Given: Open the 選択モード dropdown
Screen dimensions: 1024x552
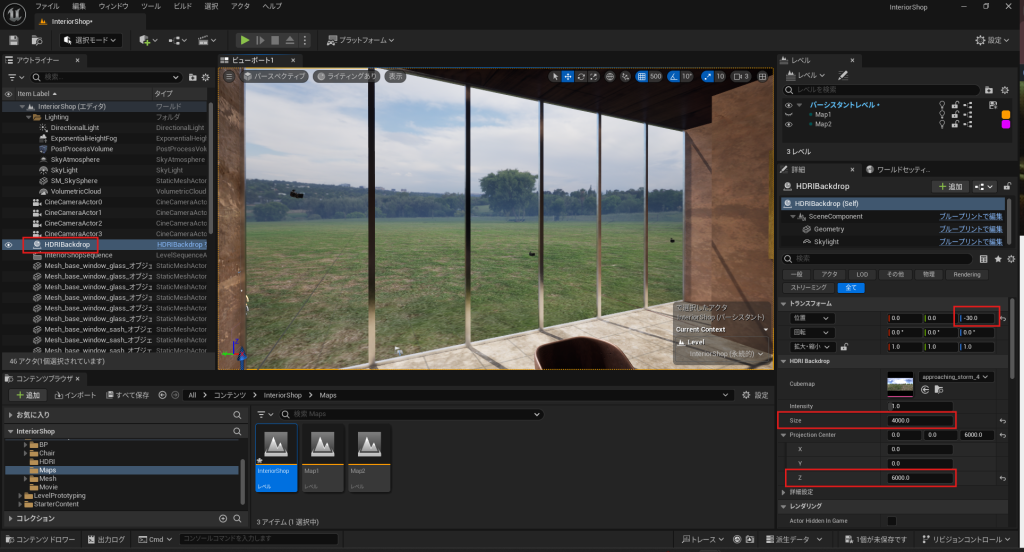Looking at the screenshot, I should pyautogui.click(x=91, y=40).
